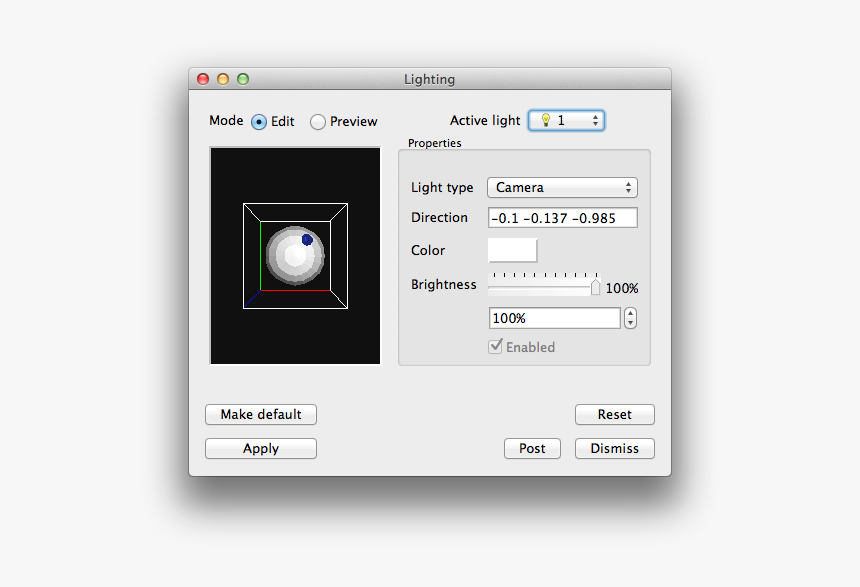Viewport: 860px width, 587px height.
Task: Switch to Preview mode
Action: 317,121
